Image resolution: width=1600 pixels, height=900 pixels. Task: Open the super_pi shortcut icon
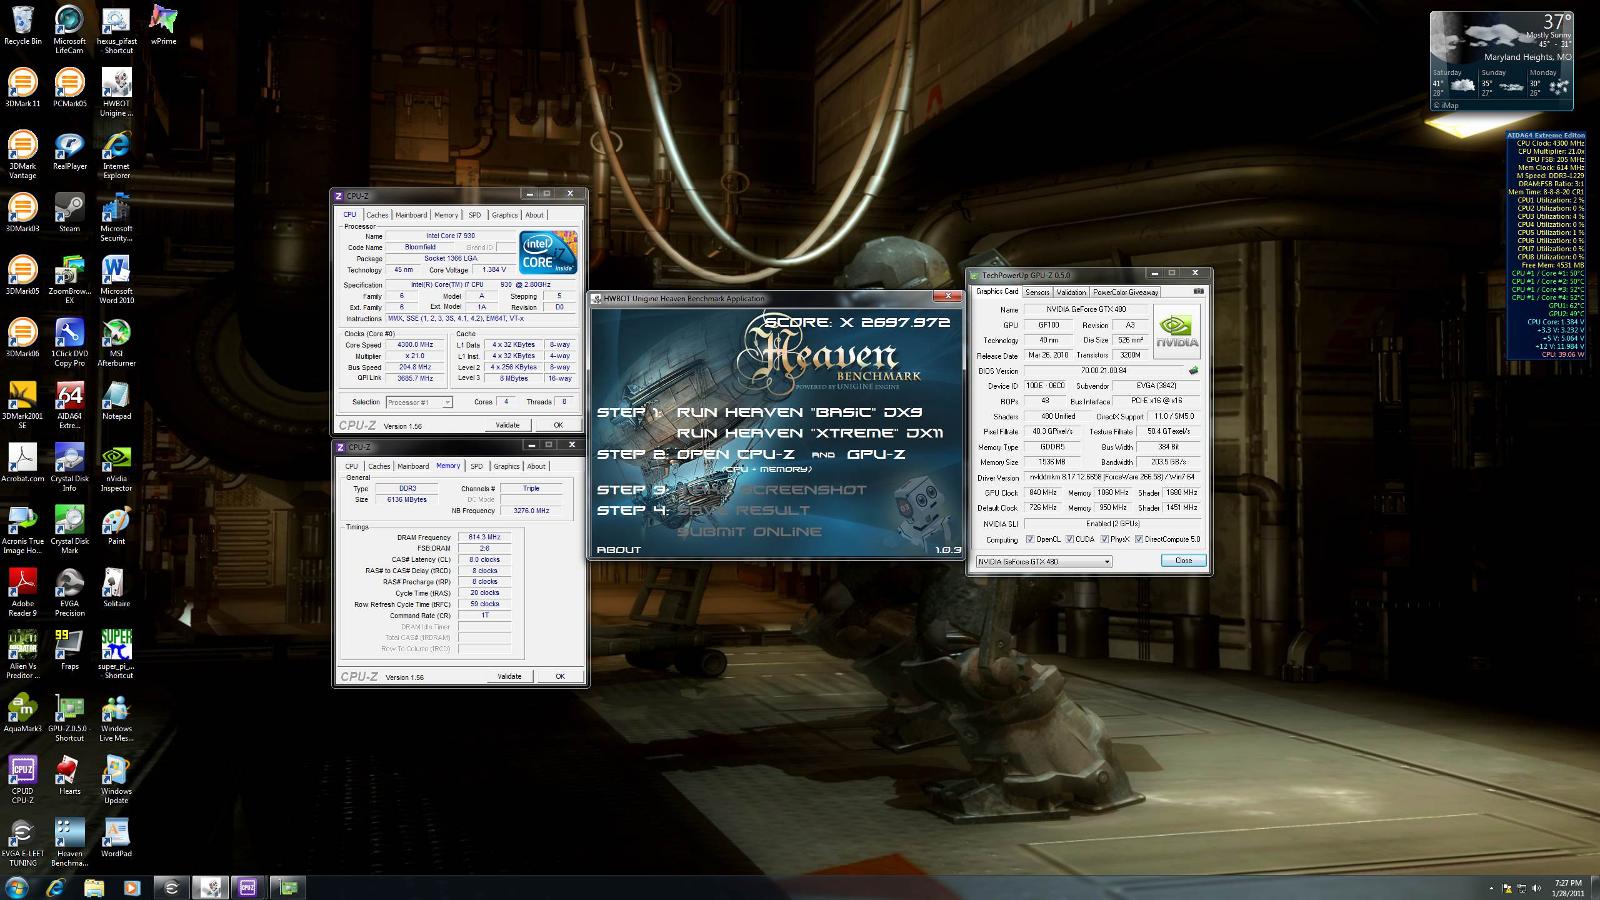(116, 655)
